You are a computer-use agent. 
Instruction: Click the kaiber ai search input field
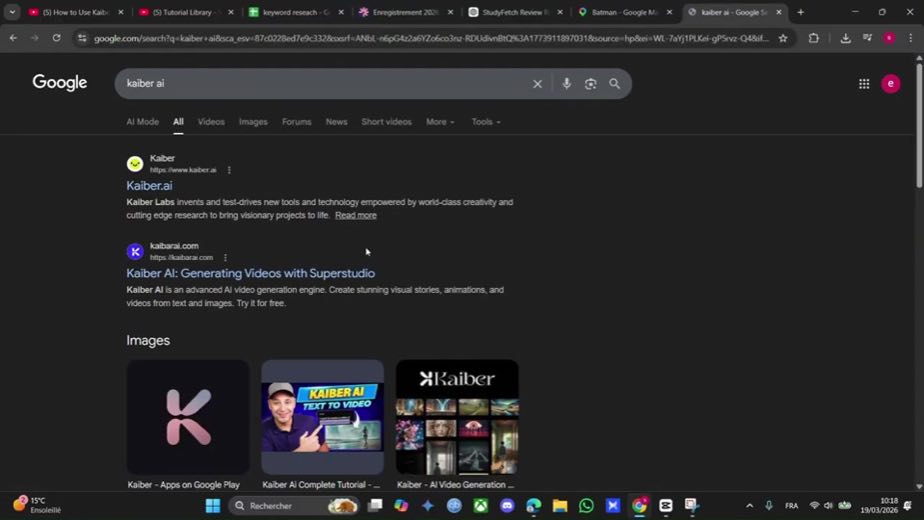324,84
